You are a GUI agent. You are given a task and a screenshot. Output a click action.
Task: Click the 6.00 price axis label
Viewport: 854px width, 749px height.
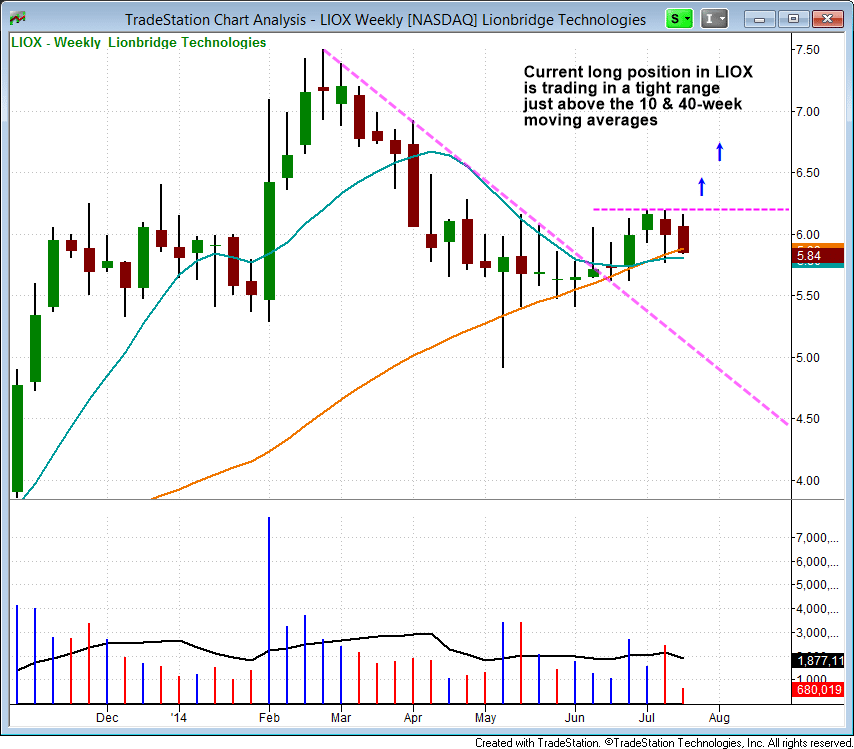807,235
